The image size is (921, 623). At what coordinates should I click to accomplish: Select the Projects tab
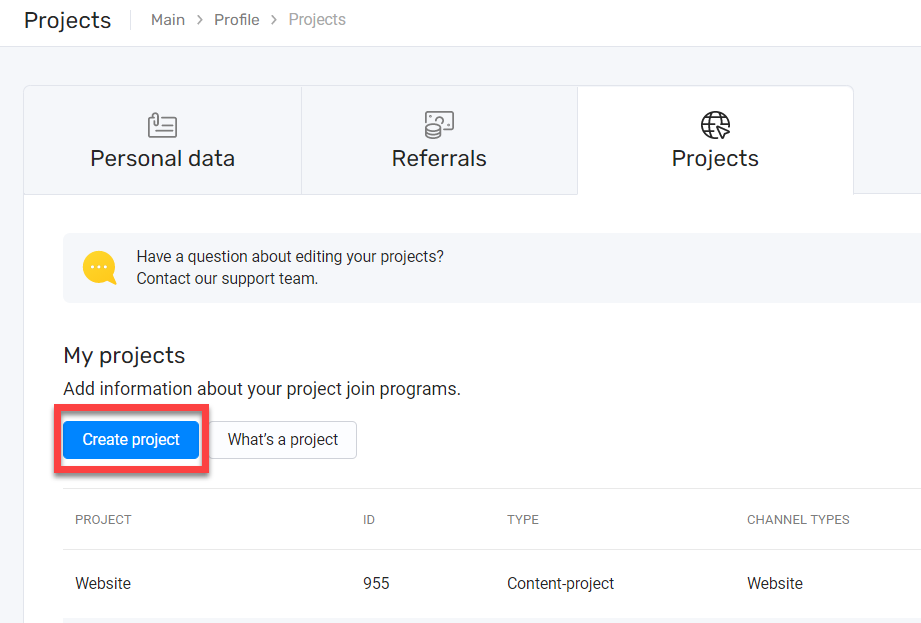[715, 140]
